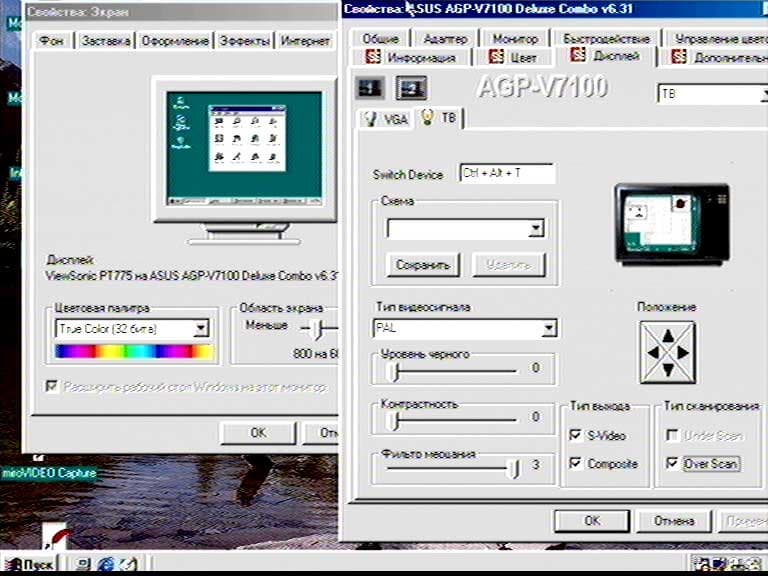Image resolution: width=768 pixels, height=576 pixels.
Task: Toggle extend Windows desktop checkbox
Action: click(x=52, y=386)
